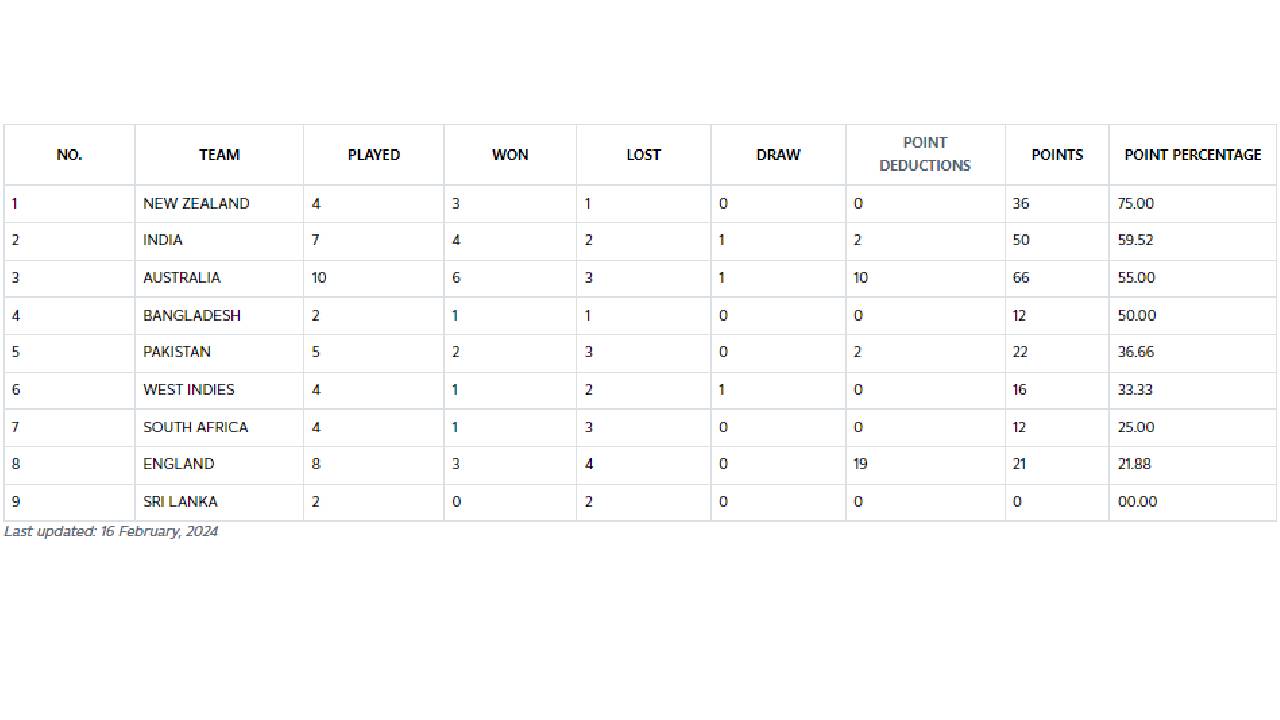Select the AUSTRALIA team cell
This screenshot has height=720, width=1280.
click(x=182, y=277)
